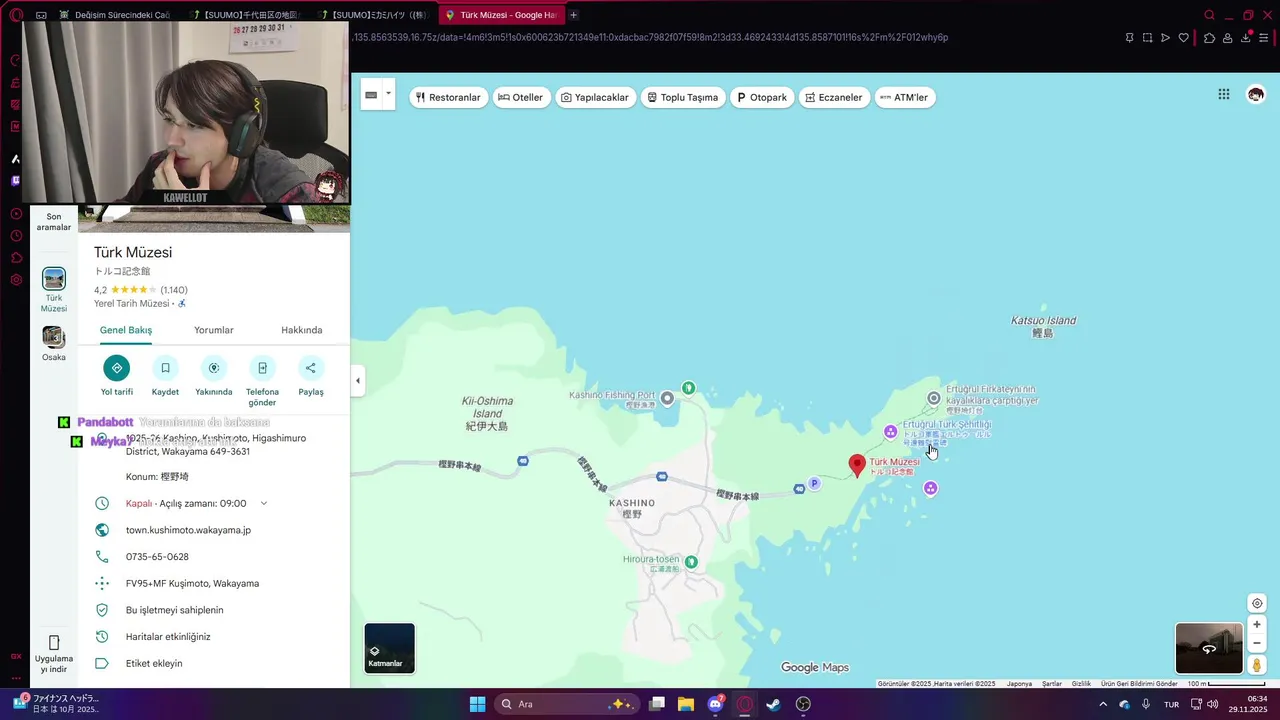
Task: Filter map by Otopark
Action: click(763, 97)
